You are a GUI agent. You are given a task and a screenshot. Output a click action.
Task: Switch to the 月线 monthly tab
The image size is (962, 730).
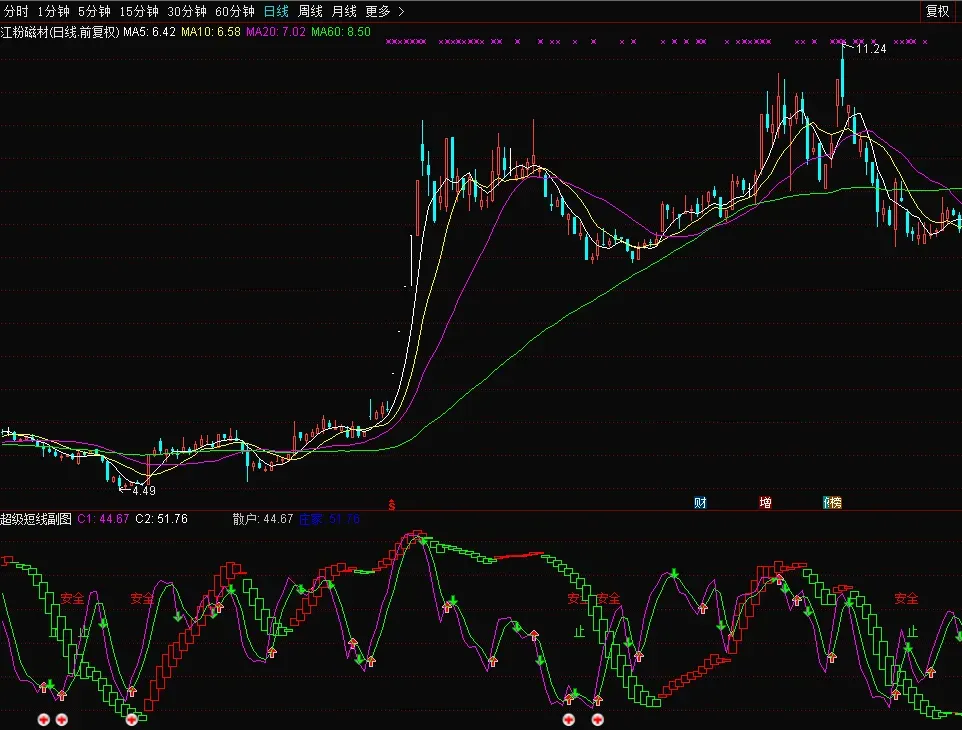tap(344, 11)
